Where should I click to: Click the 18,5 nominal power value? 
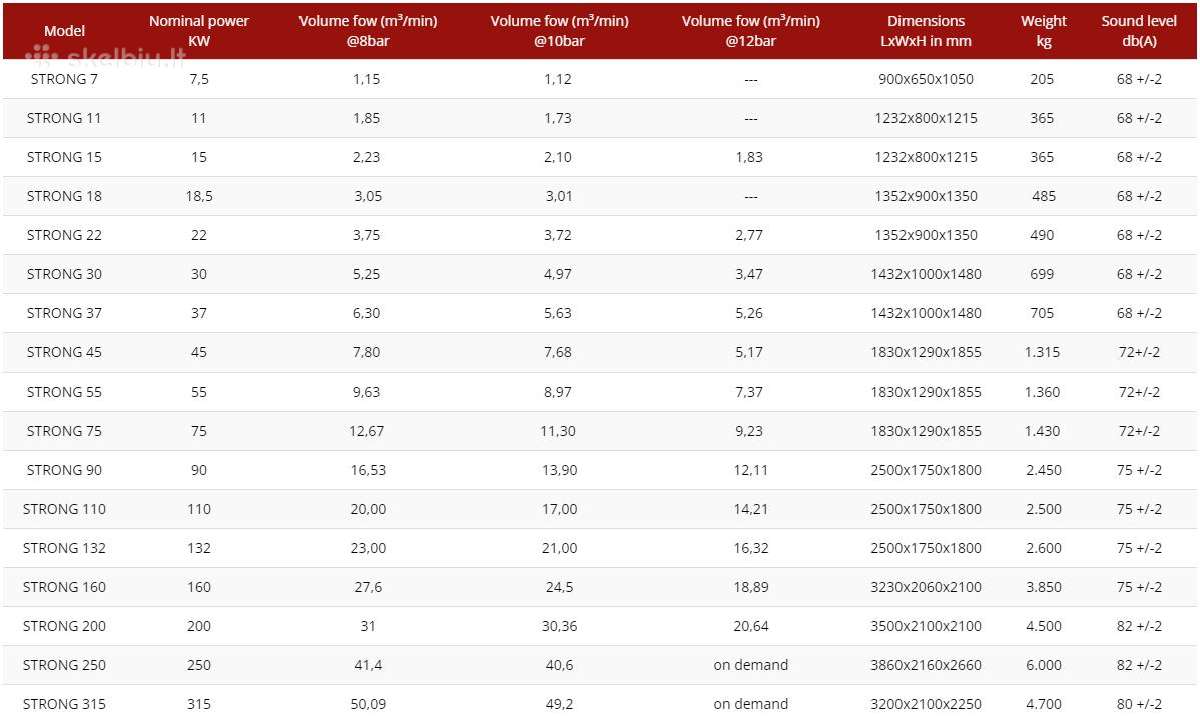click(199, 196)
